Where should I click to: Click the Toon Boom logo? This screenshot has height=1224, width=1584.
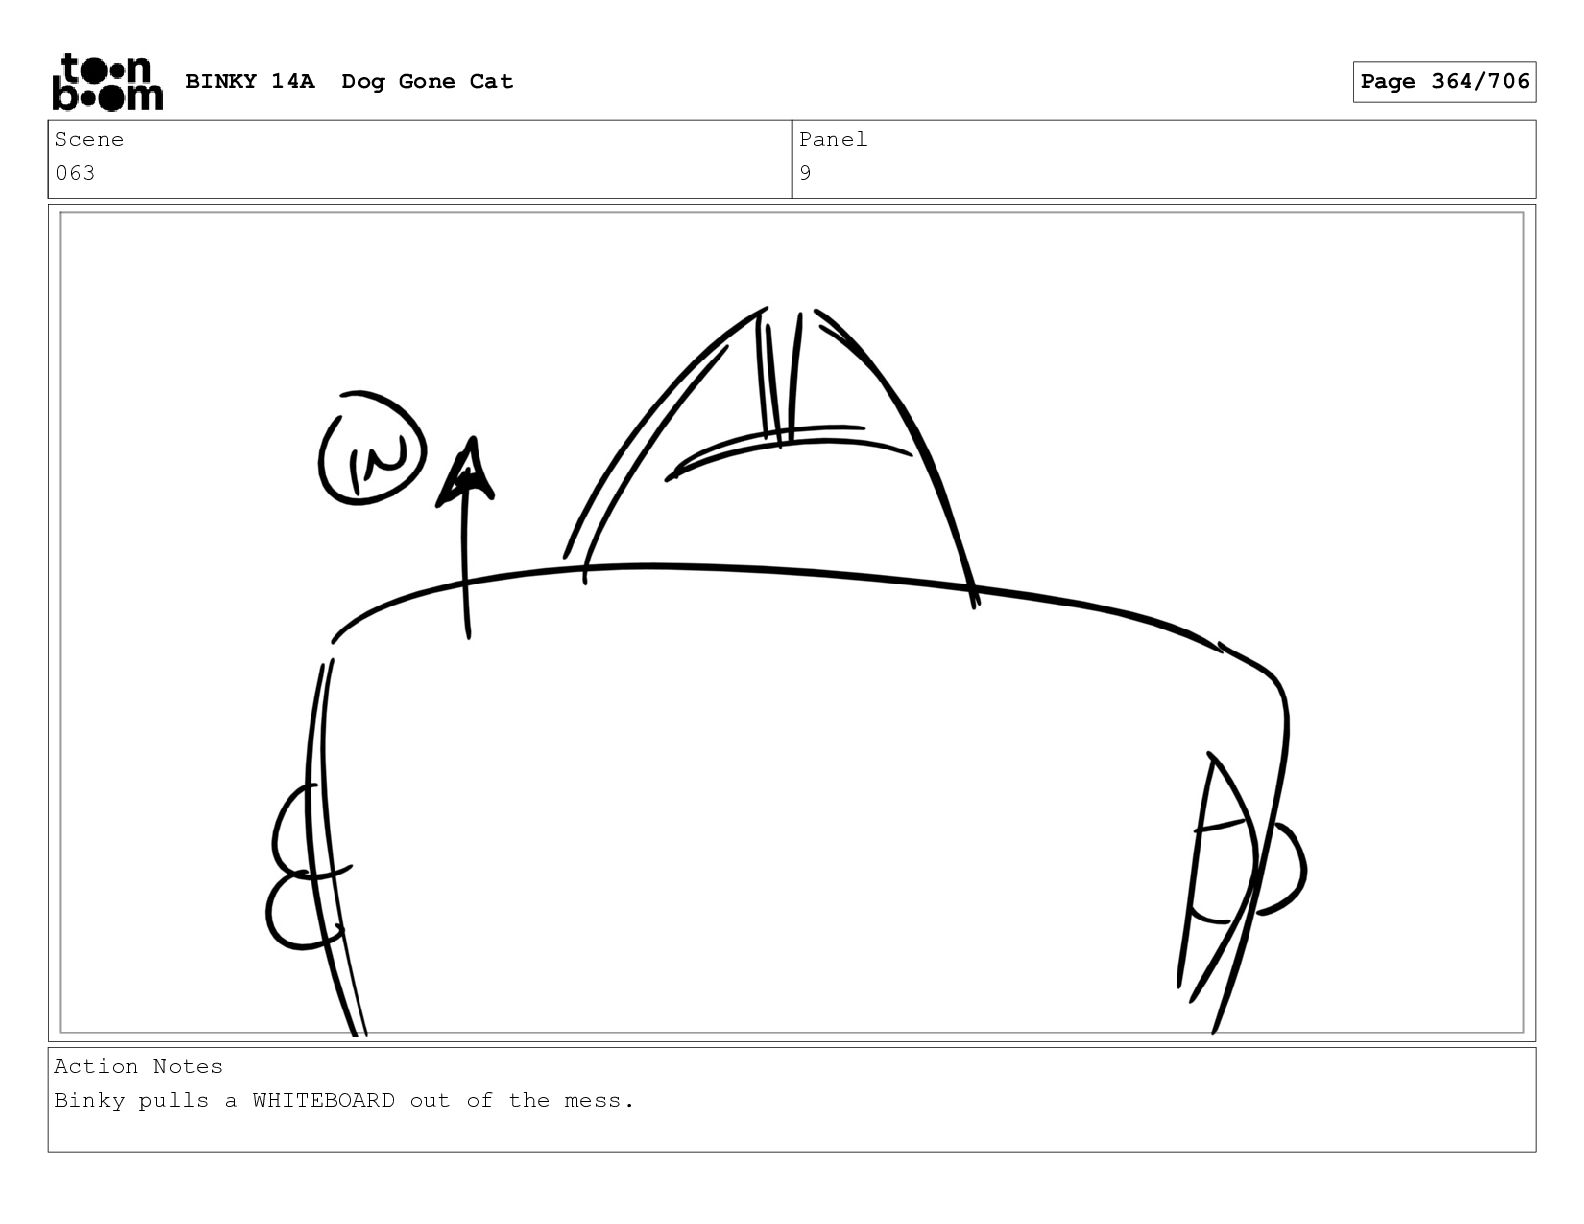coord(107,82)
